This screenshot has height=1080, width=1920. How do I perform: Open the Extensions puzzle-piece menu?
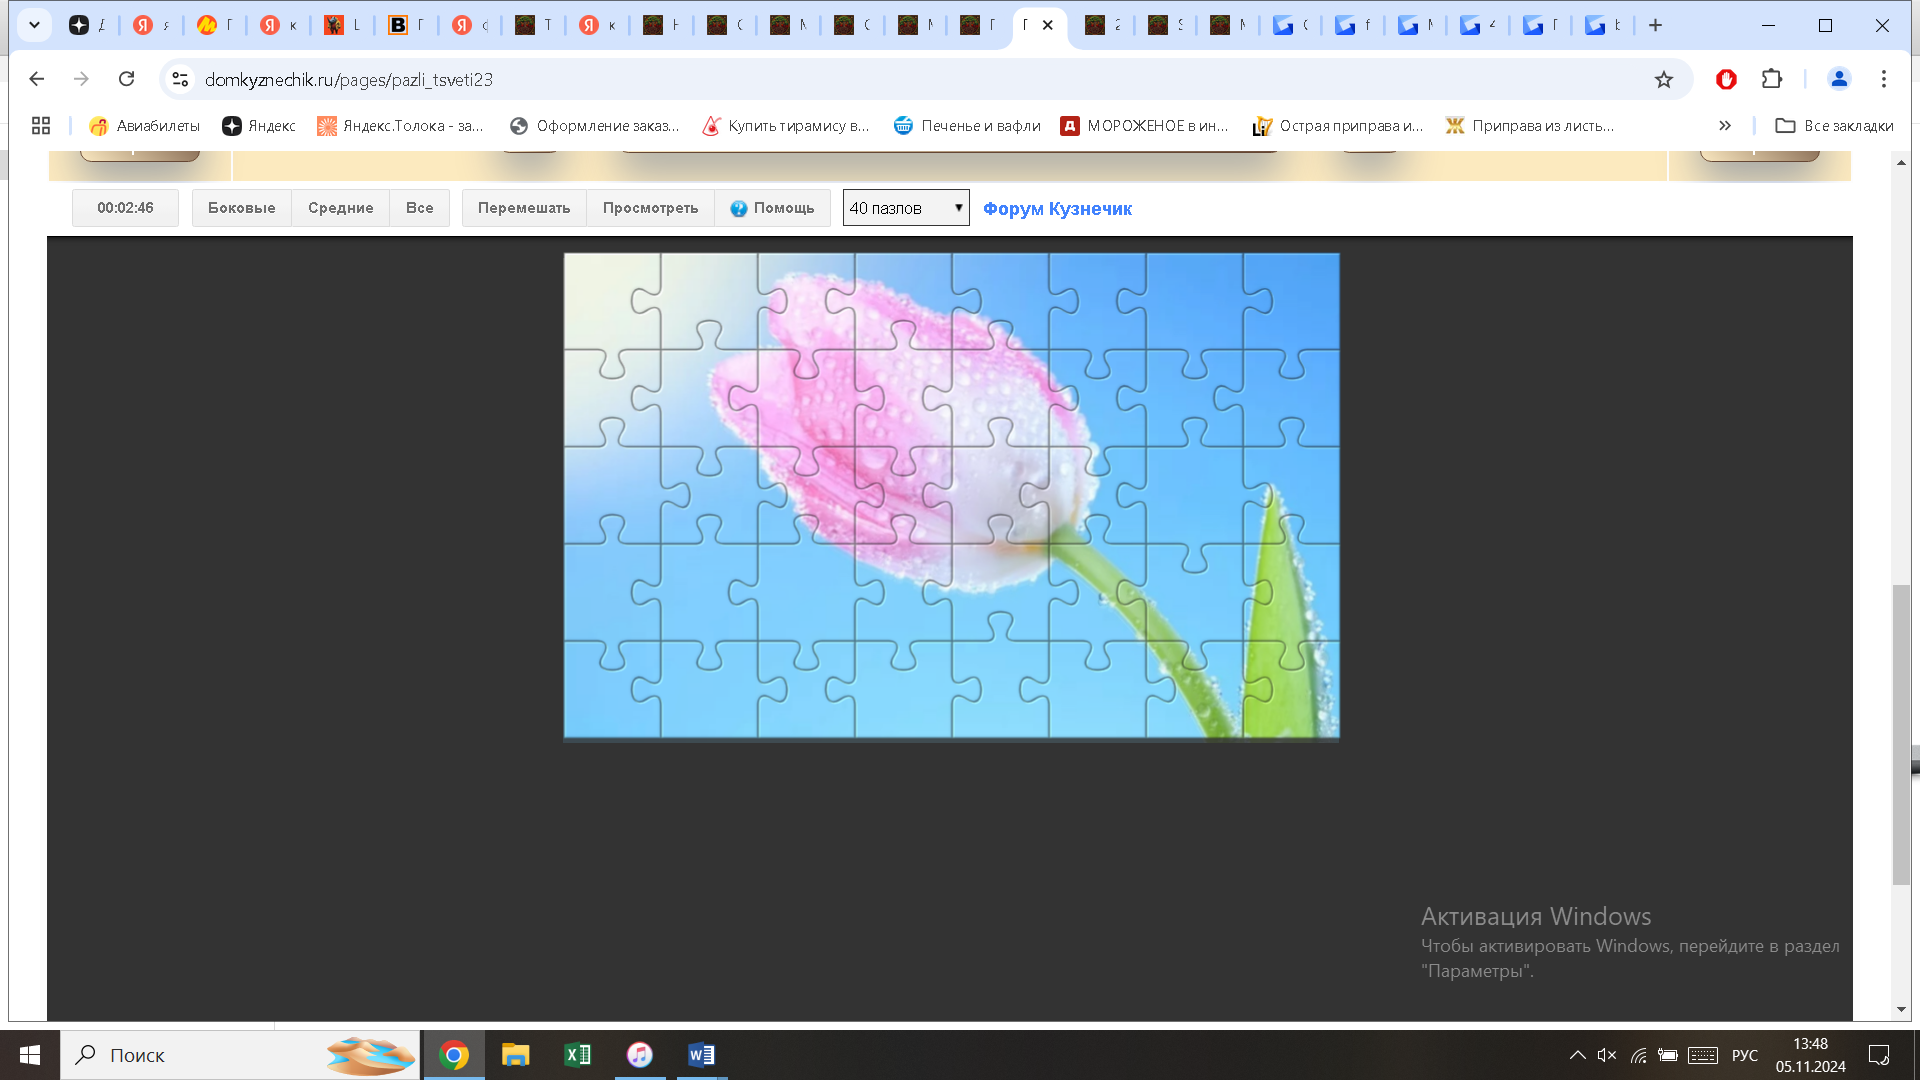coord(1771,79)
